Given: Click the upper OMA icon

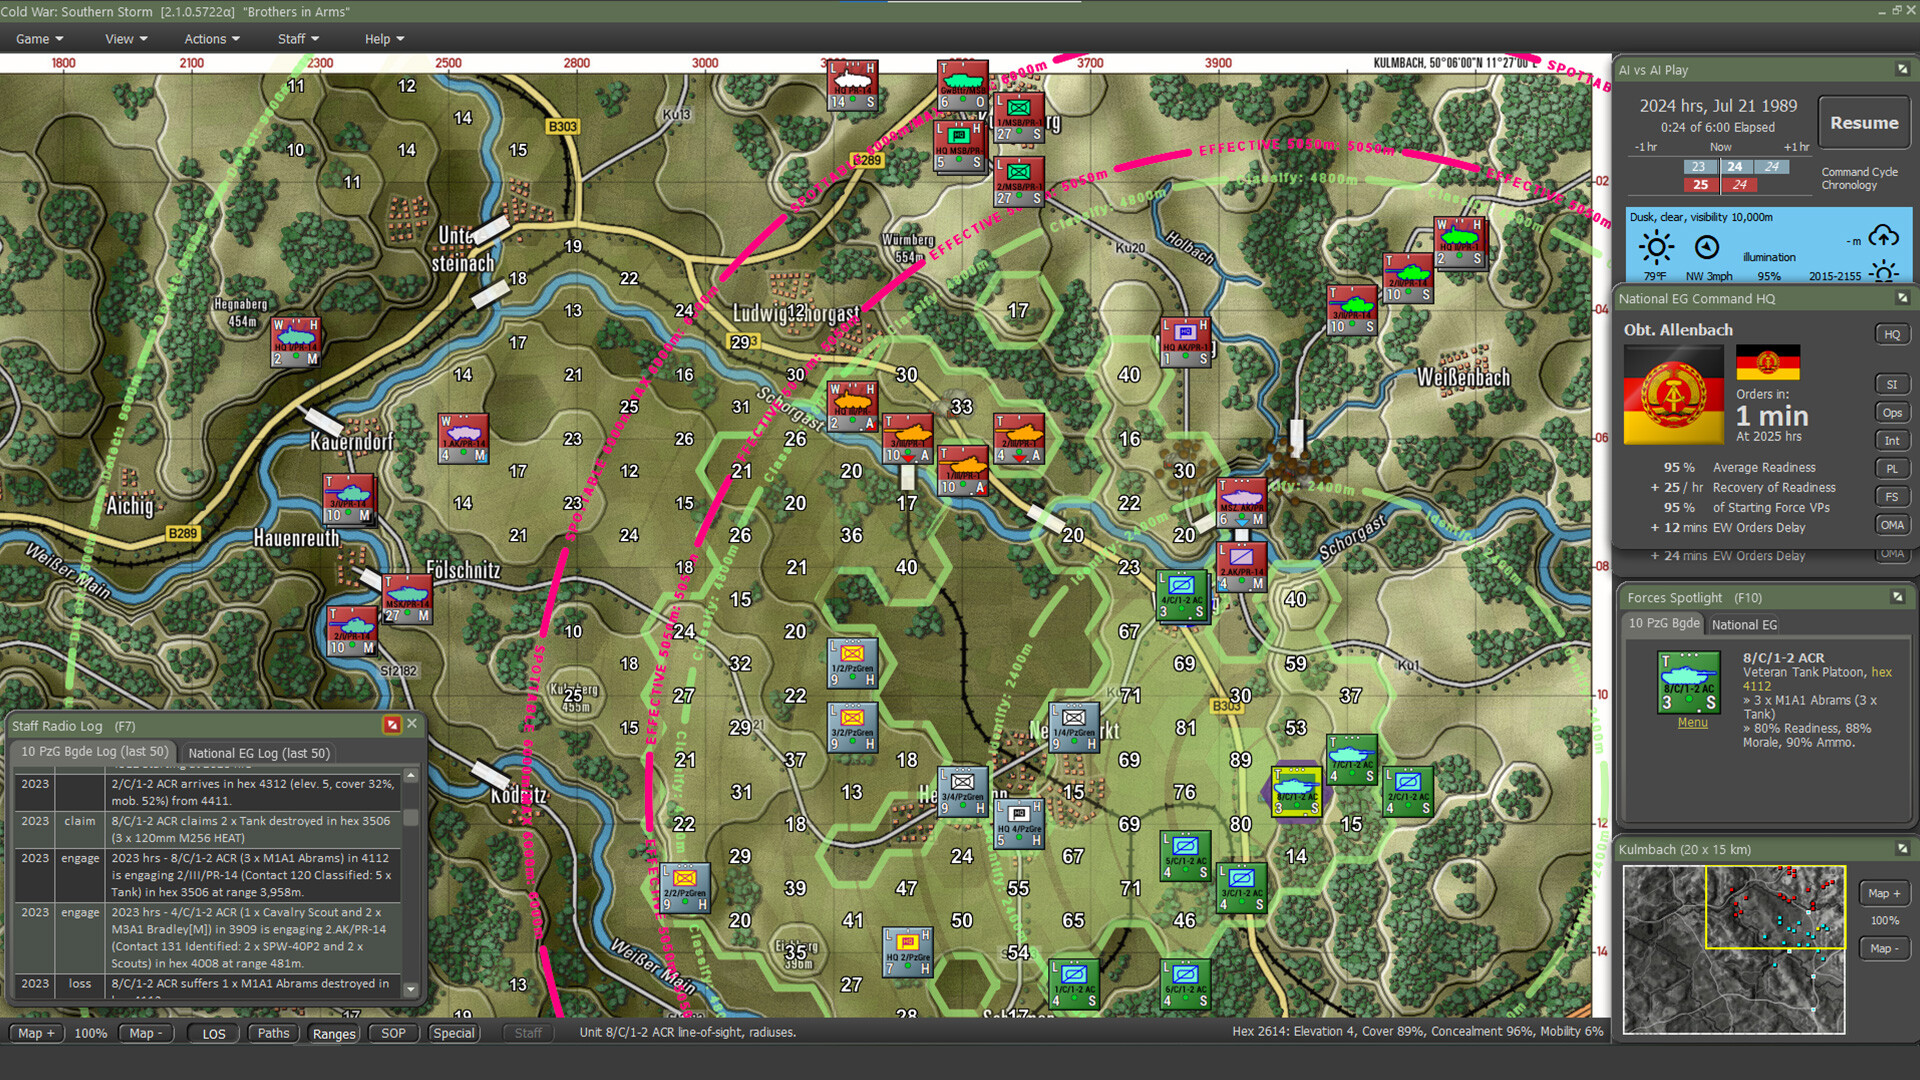Looking at the screenshot, I should [x=1892, y=524].
